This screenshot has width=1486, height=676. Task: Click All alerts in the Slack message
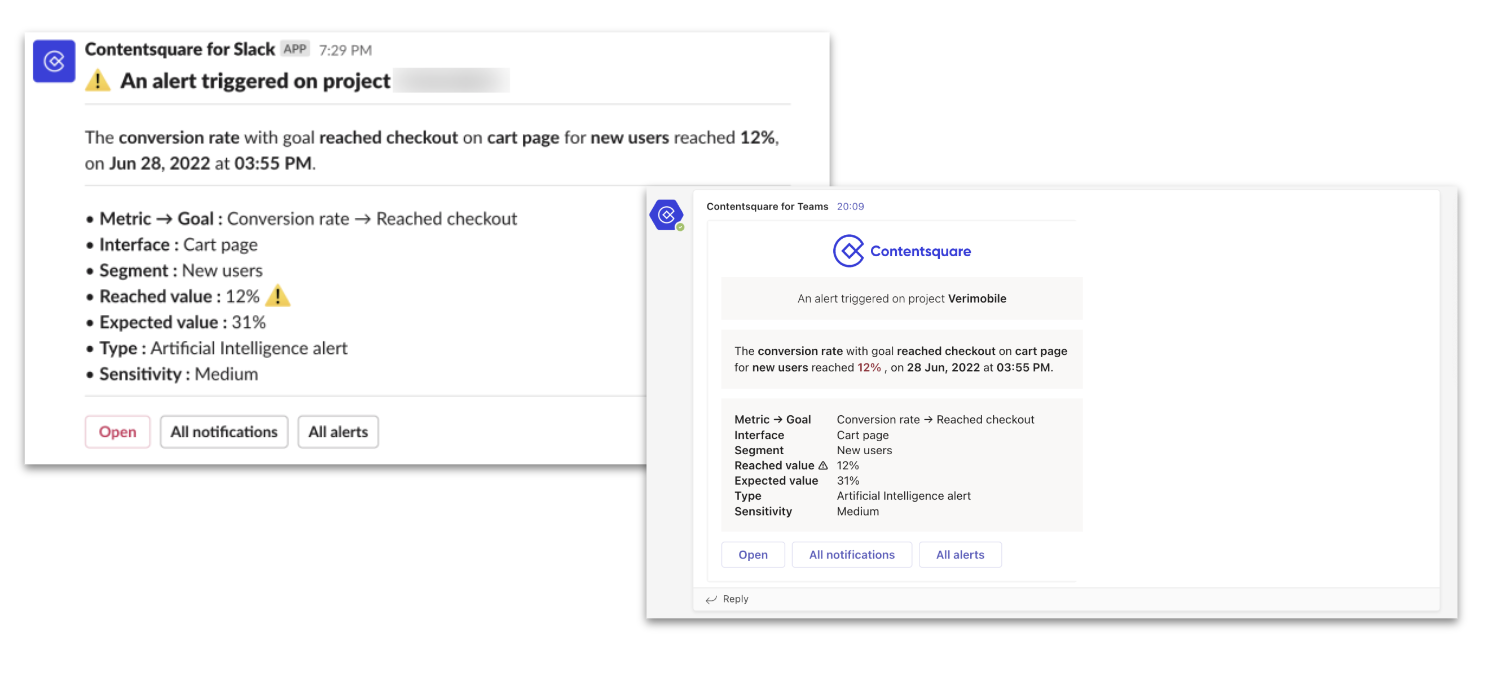tap(338, 431)
